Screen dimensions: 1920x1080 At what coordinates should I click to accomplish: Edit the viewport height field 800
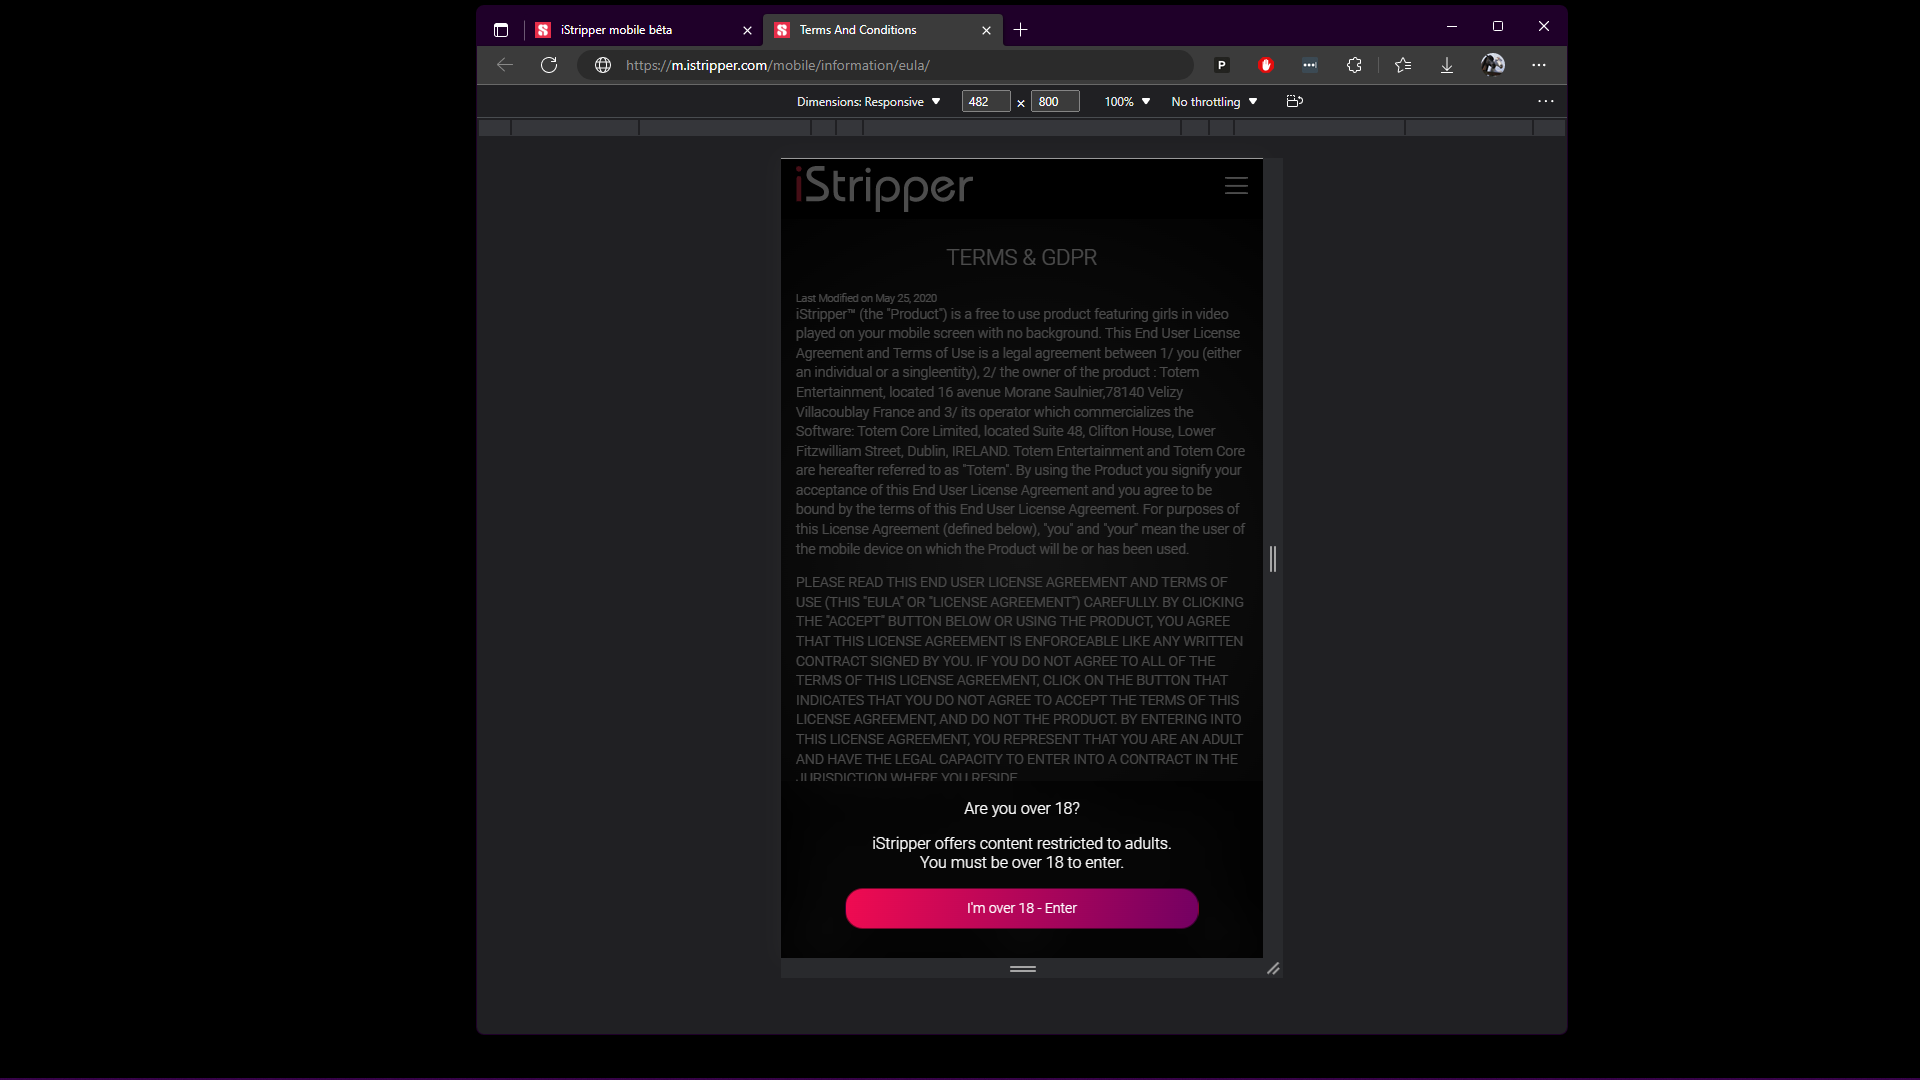click(x=1055, y=102)
